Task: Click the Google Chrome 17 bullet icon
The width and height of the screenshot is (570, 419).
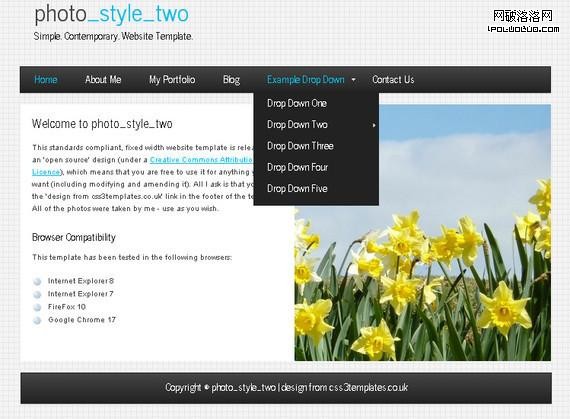Action: point(37,320)
